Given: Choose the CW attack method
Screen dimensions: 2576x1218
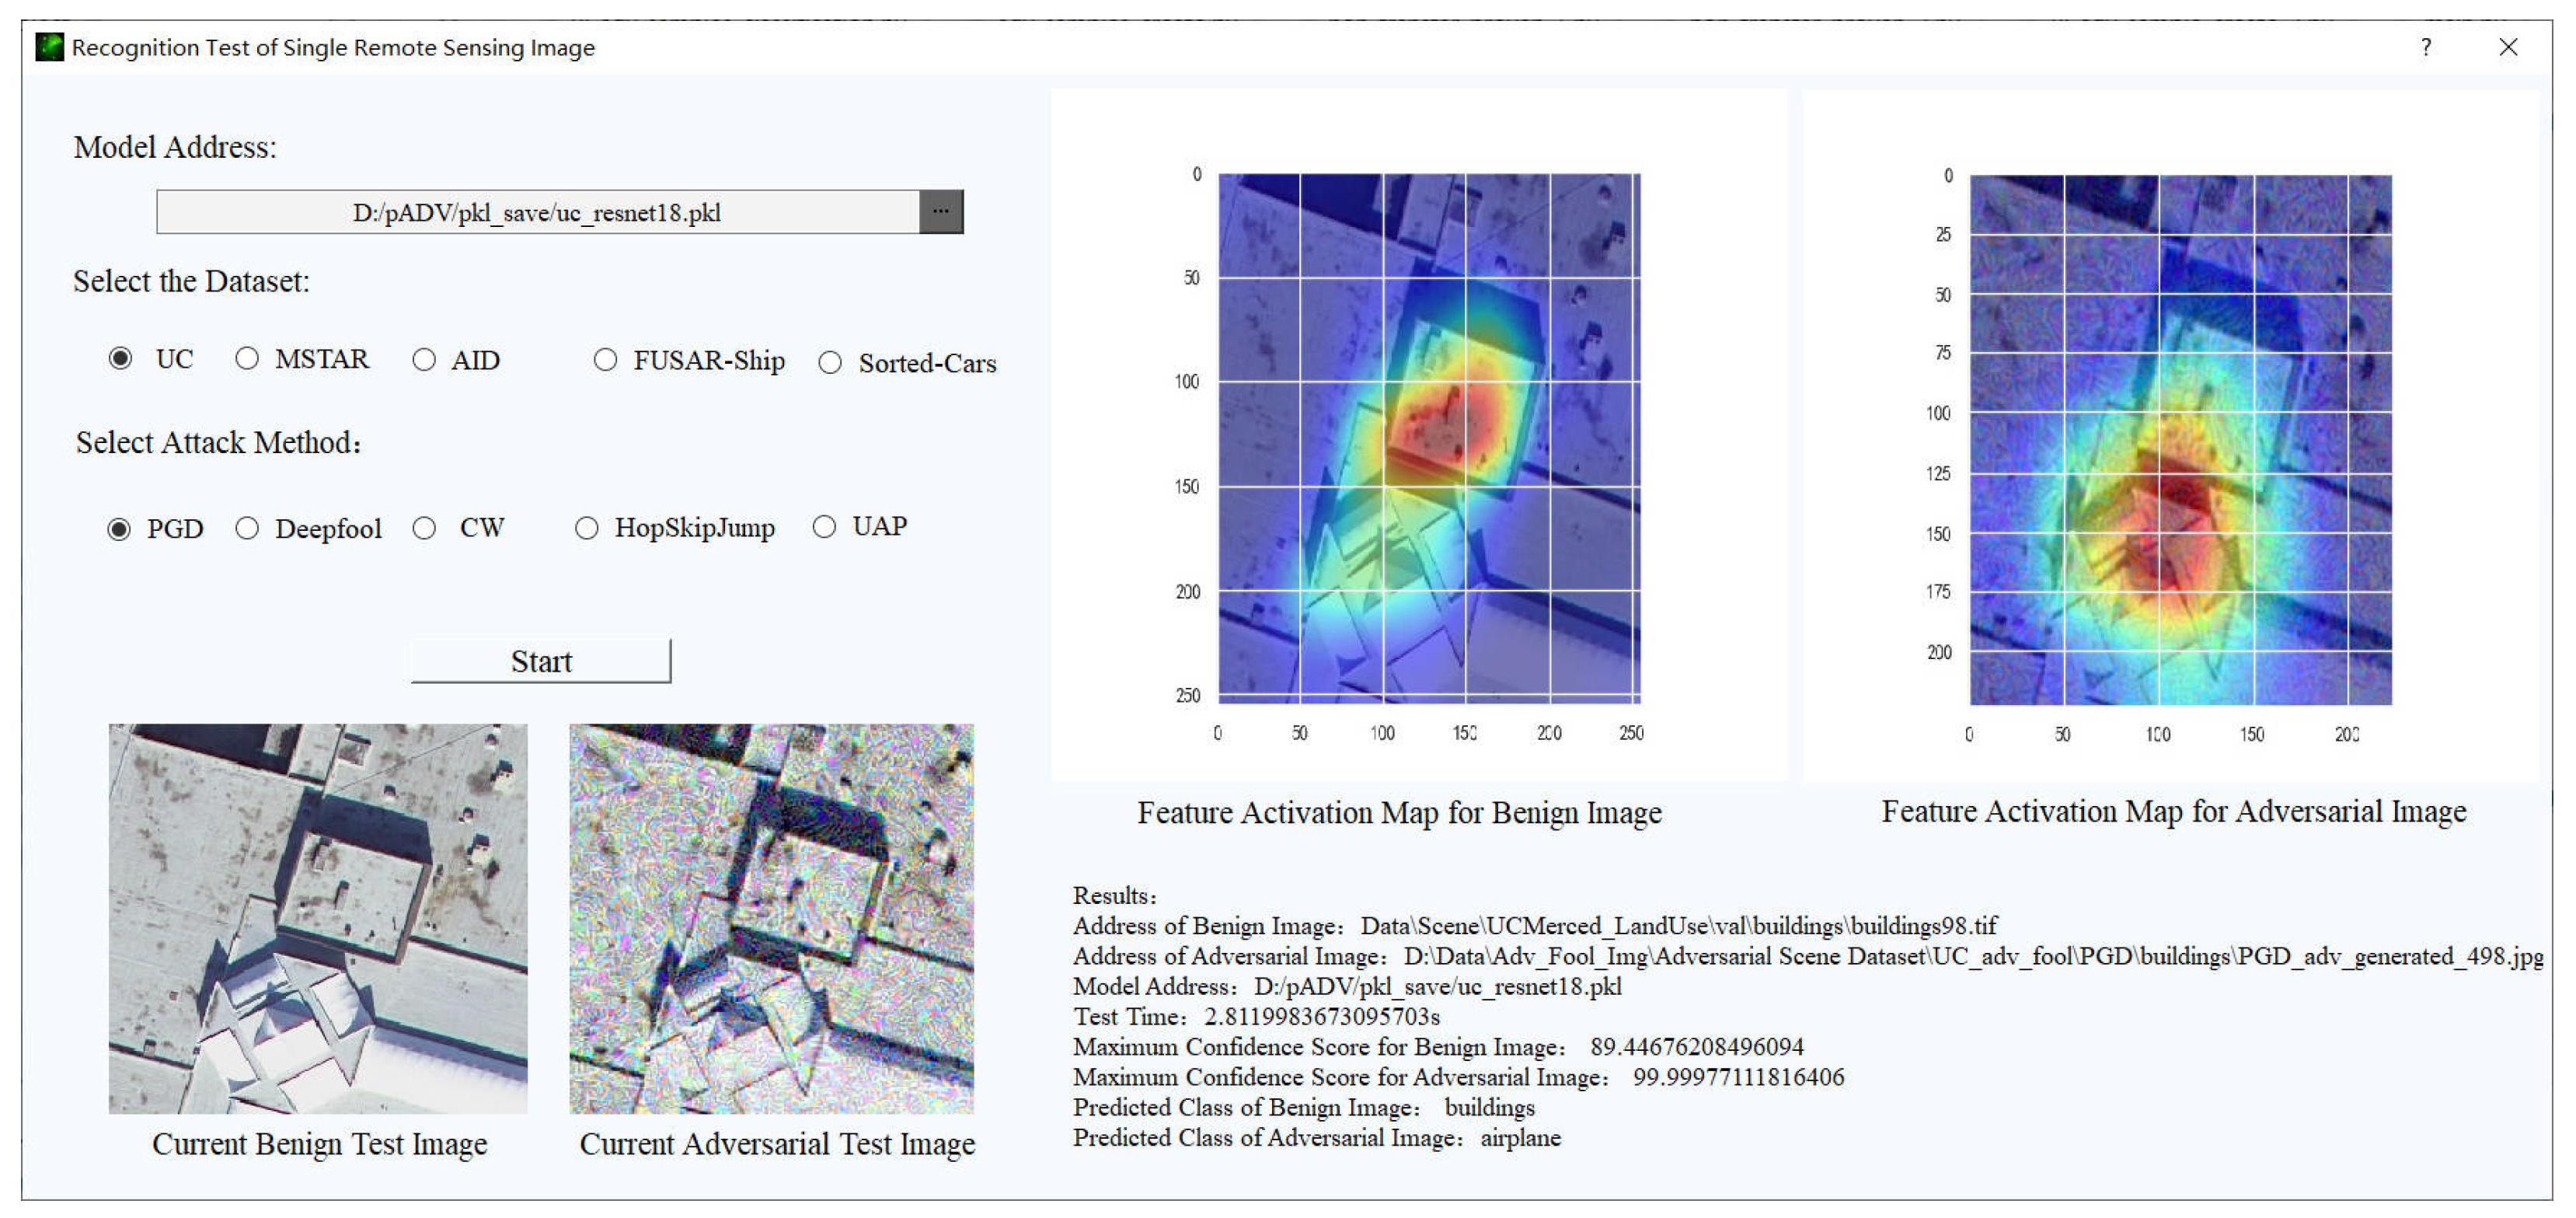Looking at the screenshot, I should 425,527.
